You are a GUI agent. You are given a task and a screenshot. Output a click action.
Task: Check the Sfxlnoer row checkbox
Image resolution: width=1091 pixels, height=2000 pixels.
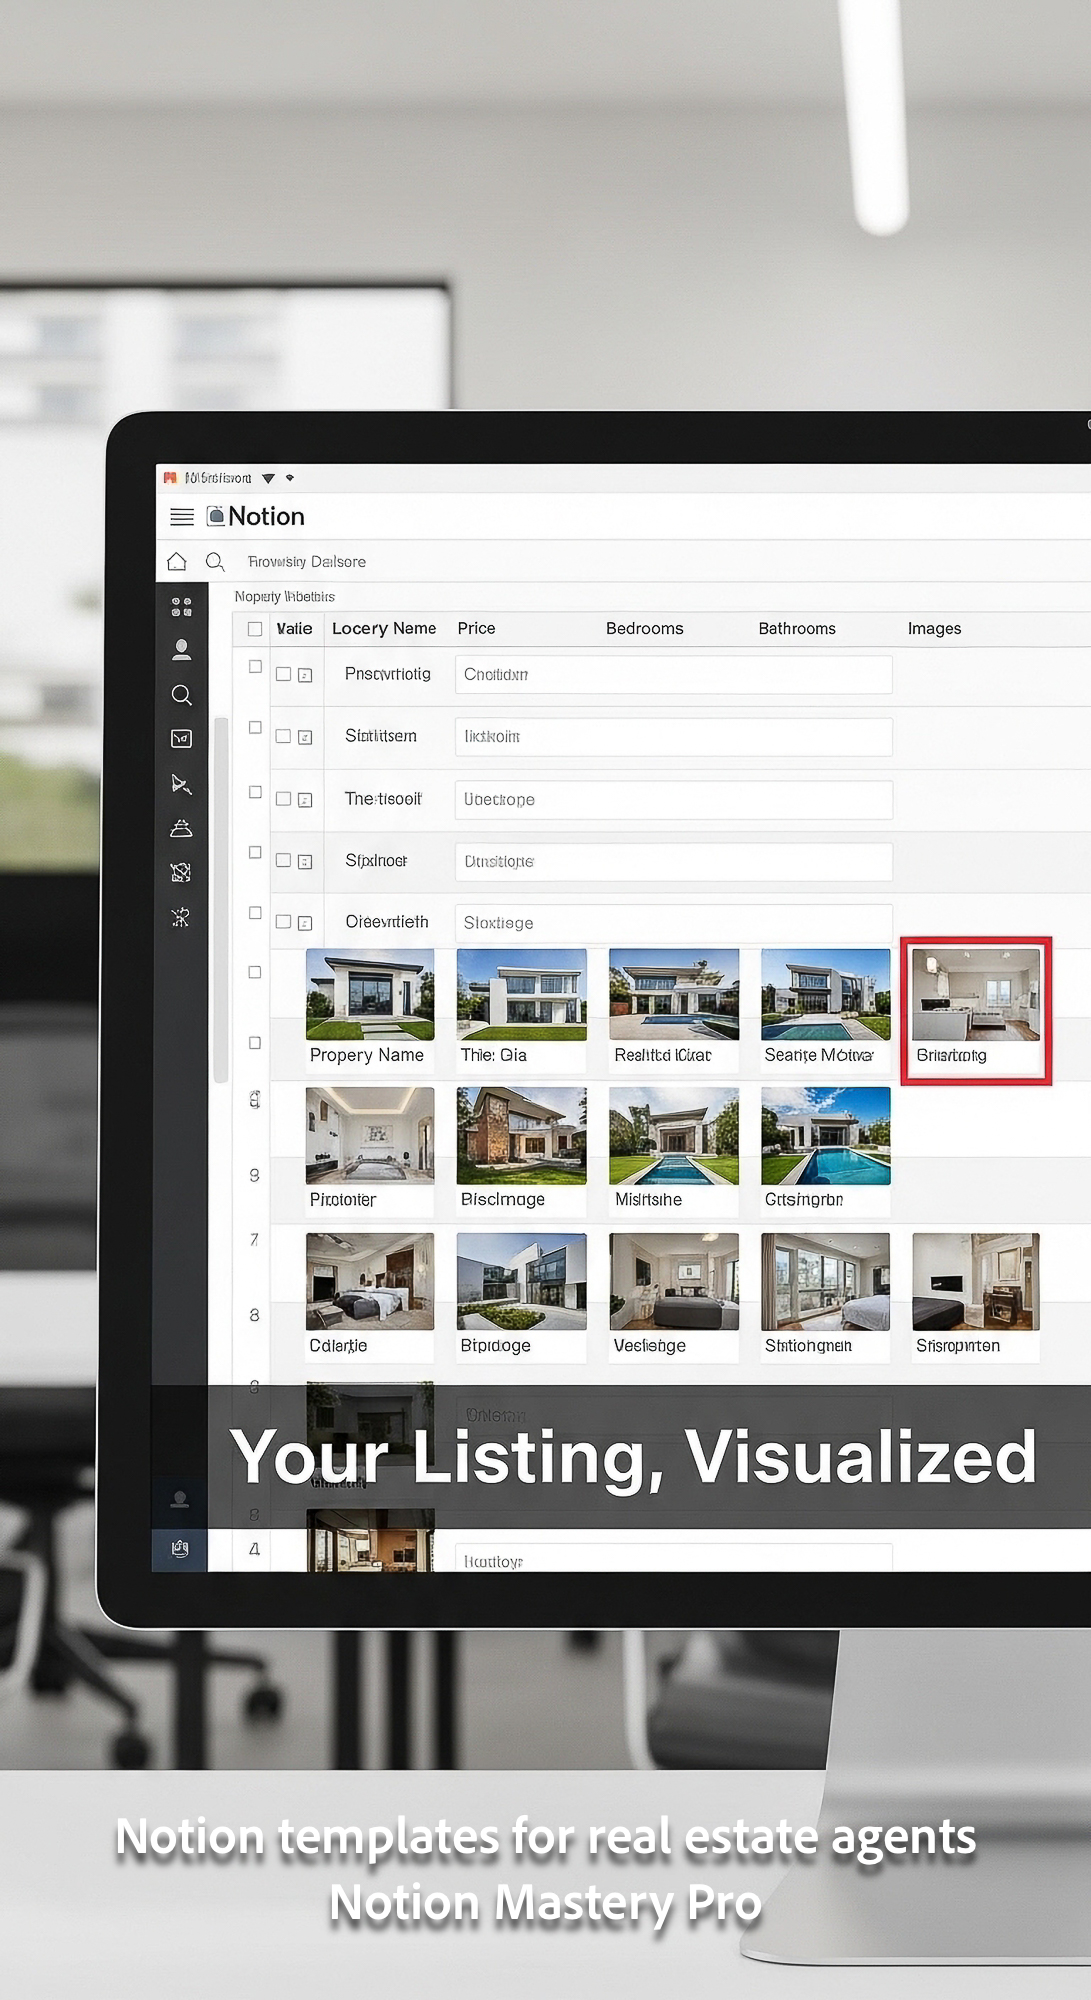point(283,860)
